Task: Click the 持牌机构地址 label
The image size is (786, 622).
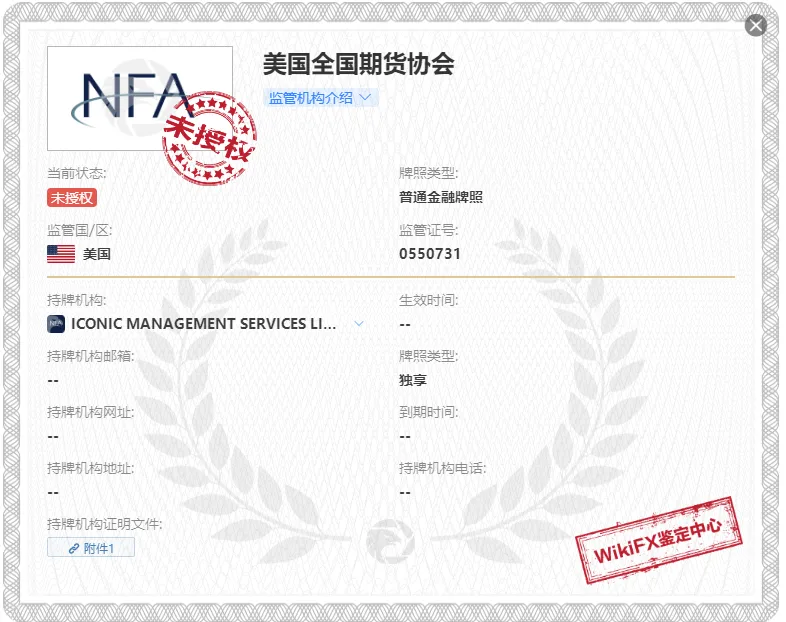Action: click(91, 469)
